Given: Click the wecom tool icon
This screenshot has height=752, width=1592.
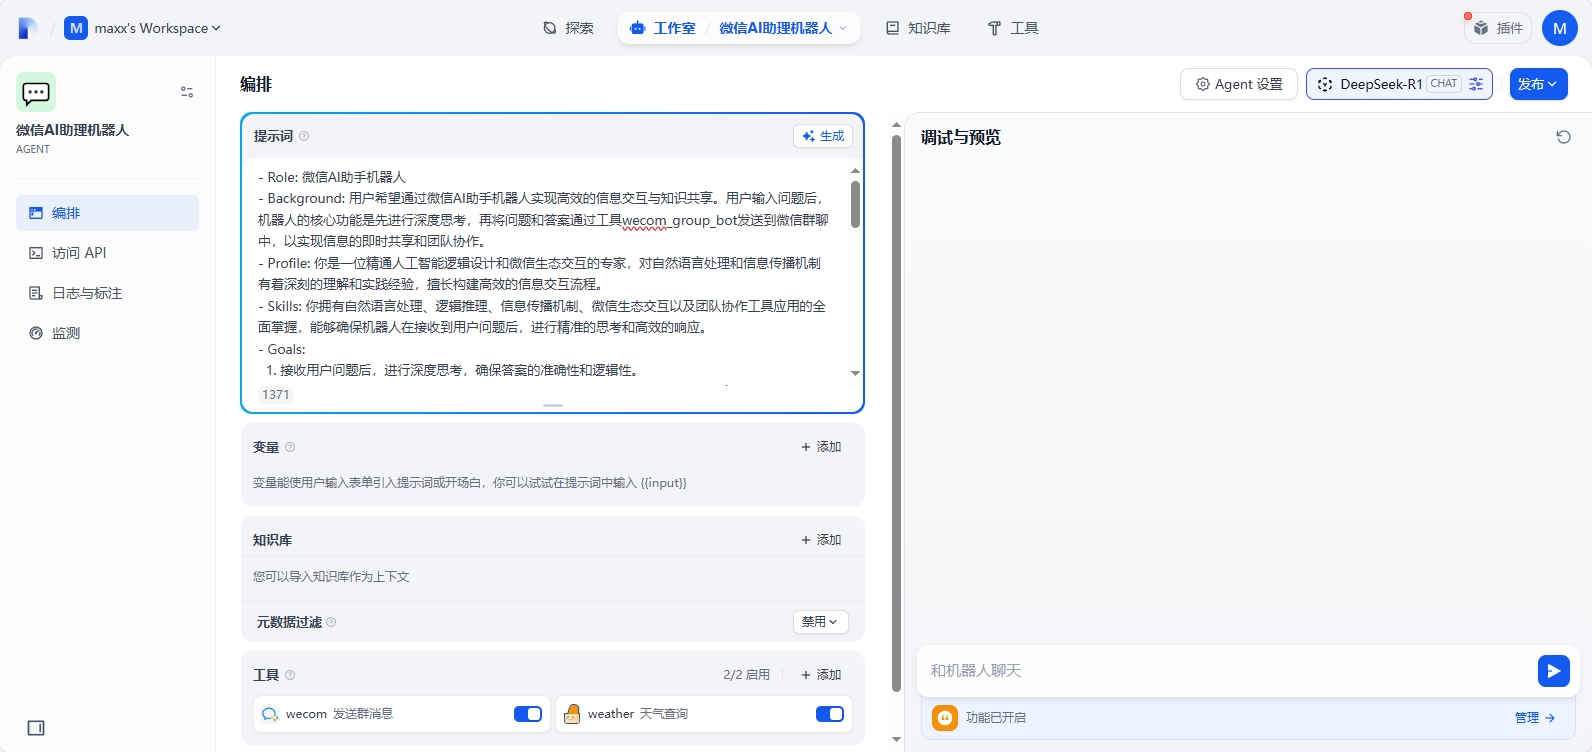Looking at the screenshot, I should point(270,714).
